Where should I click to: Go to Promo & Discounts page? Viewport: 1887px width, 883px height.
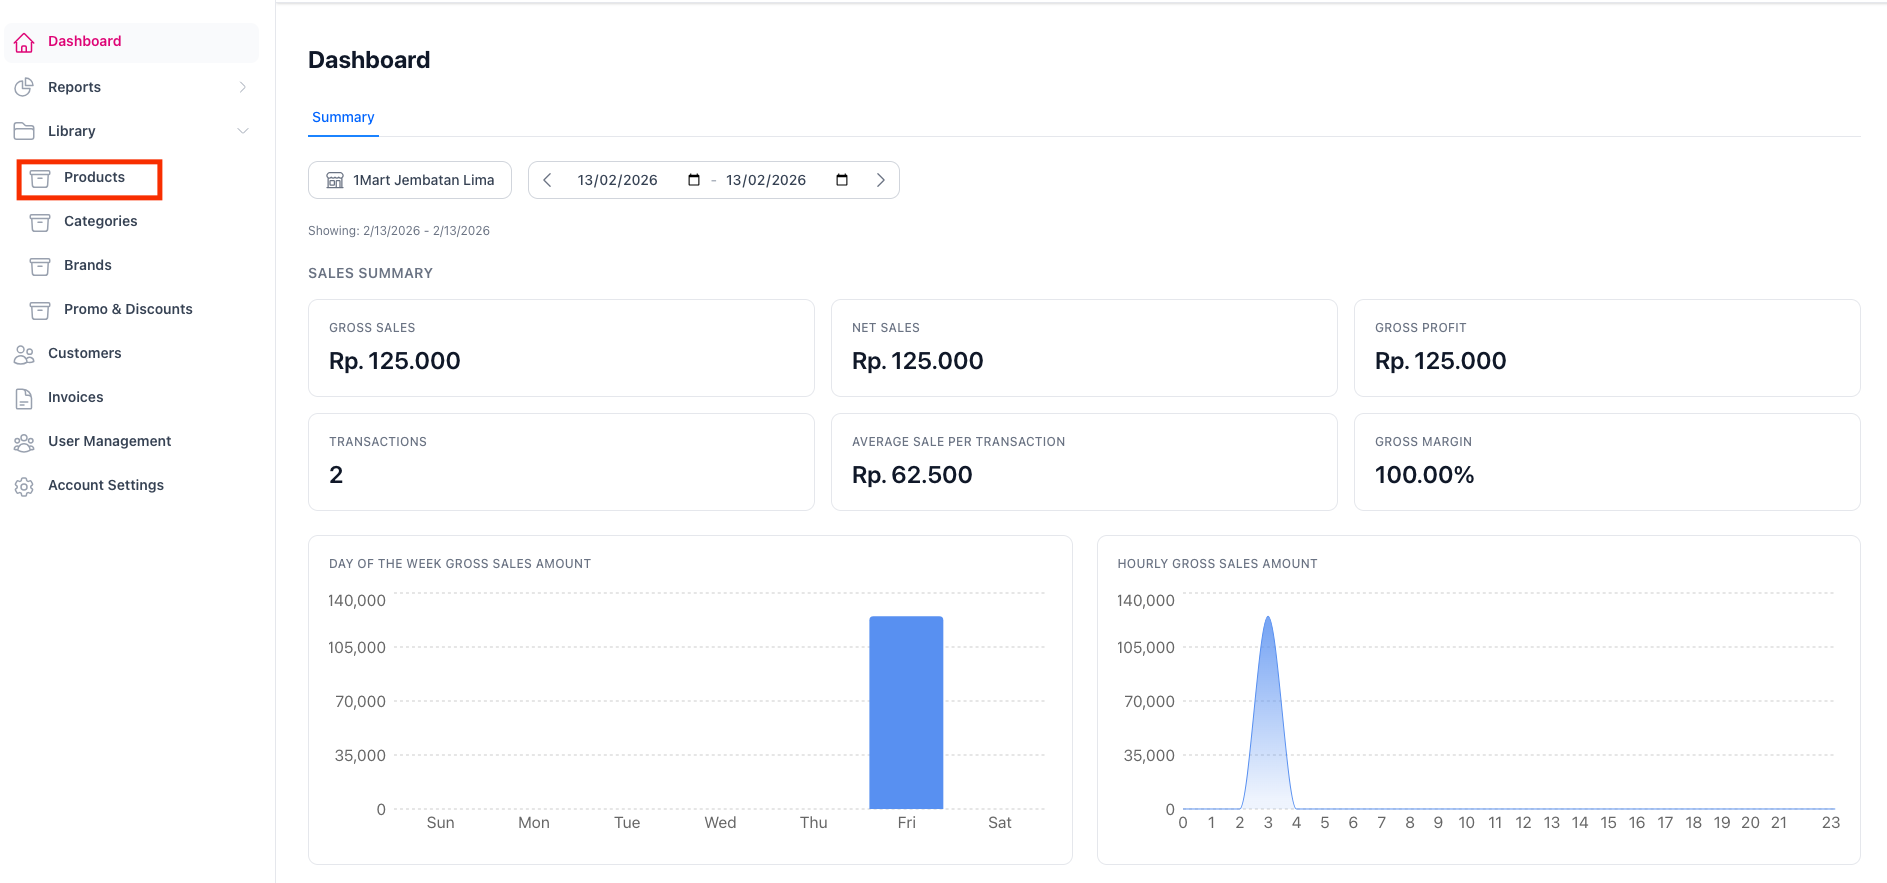(128, 309)
